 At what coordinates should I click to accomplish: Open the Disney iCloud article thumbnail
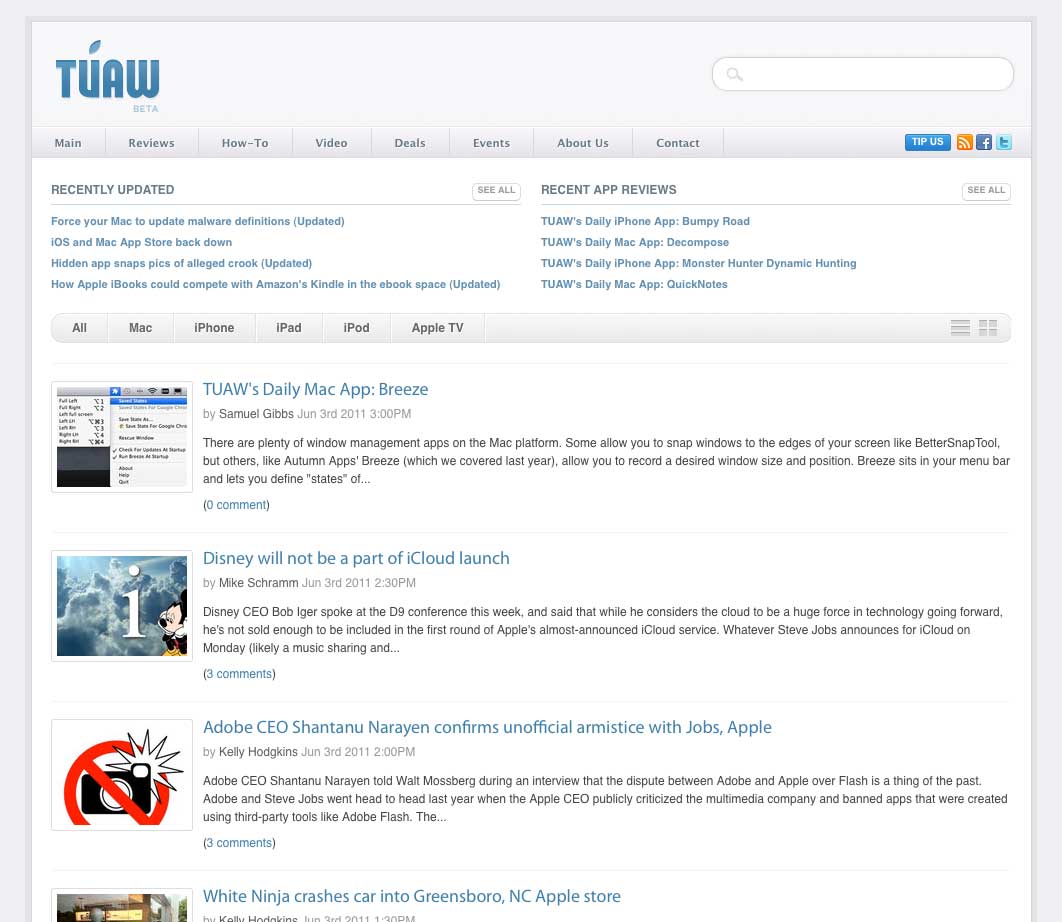pos(122,606)
